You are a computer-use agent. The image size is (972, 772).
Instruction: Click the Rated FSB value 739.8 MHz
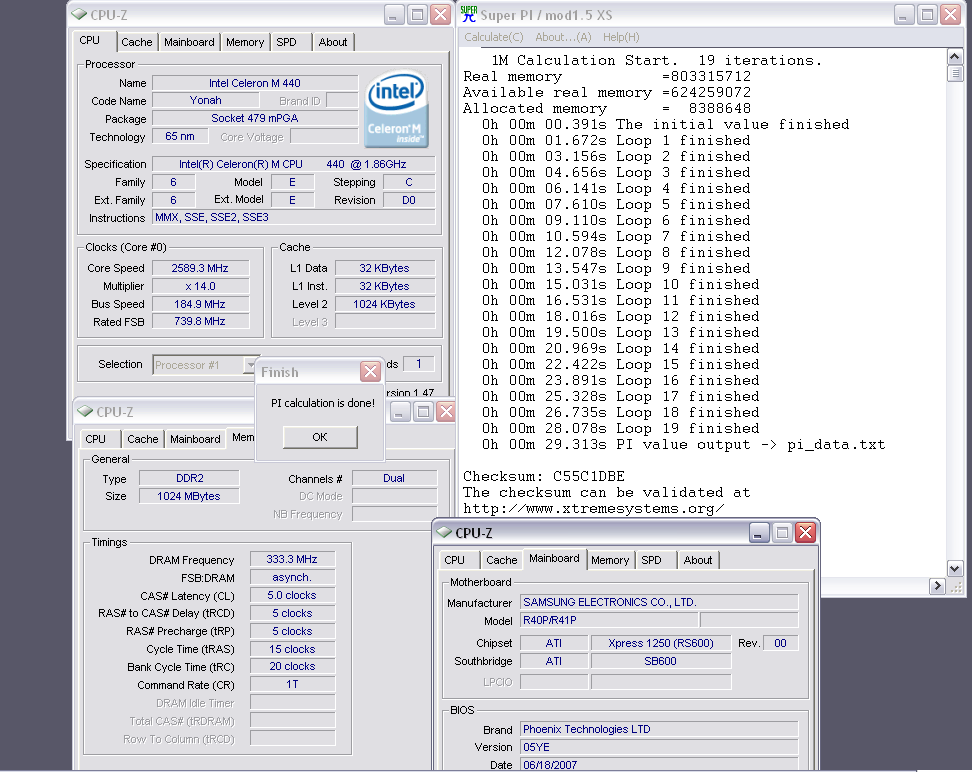200,321
